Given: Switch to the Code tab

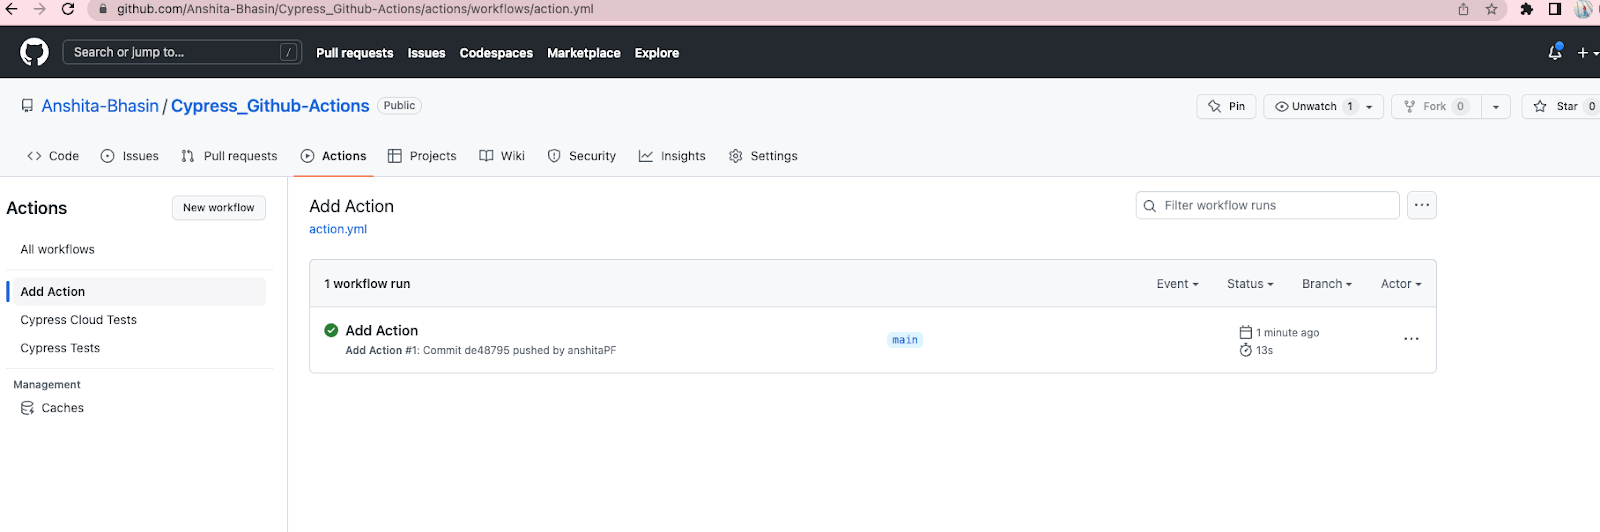Looking at the screenshot, I should 53,156.
